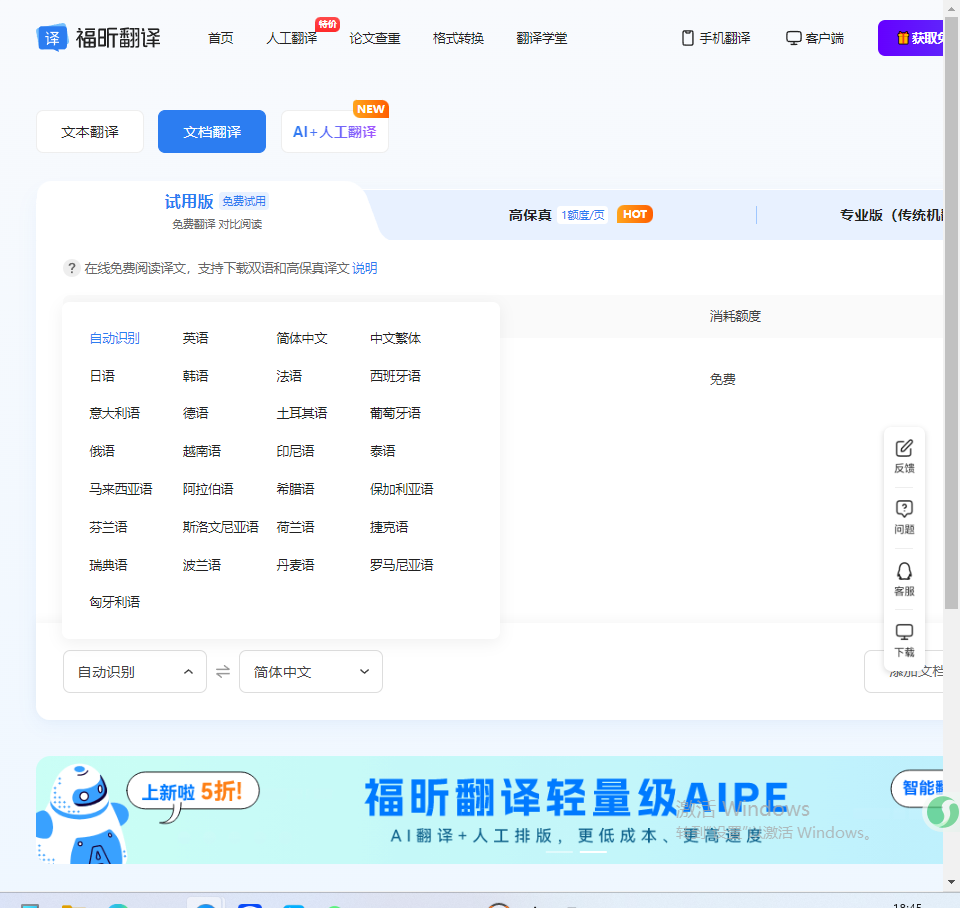Screen dimensions: 960x908
Task: Swap source and target languages icon
Action: coord(223,672)
